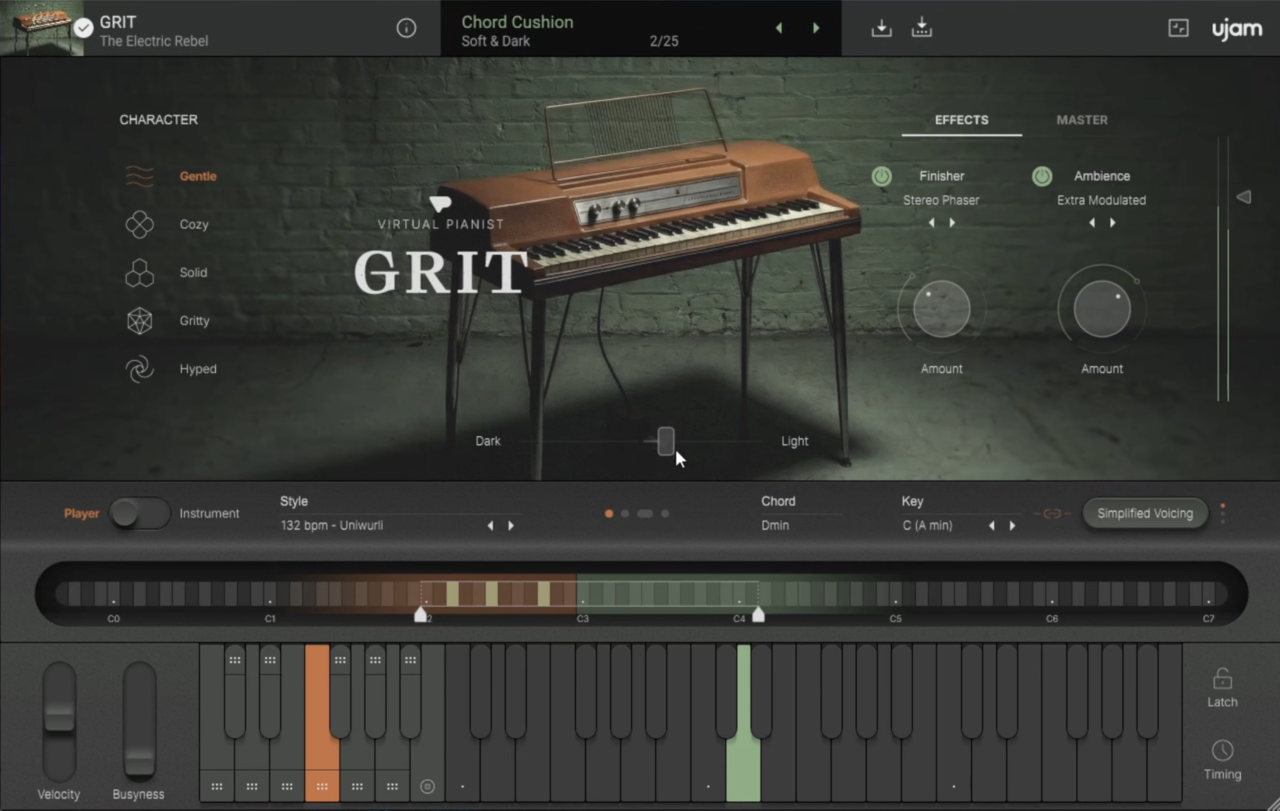Click the Dark/Light tone slider handle
Screen dimensions: 1280x811
tap(666, 441)
